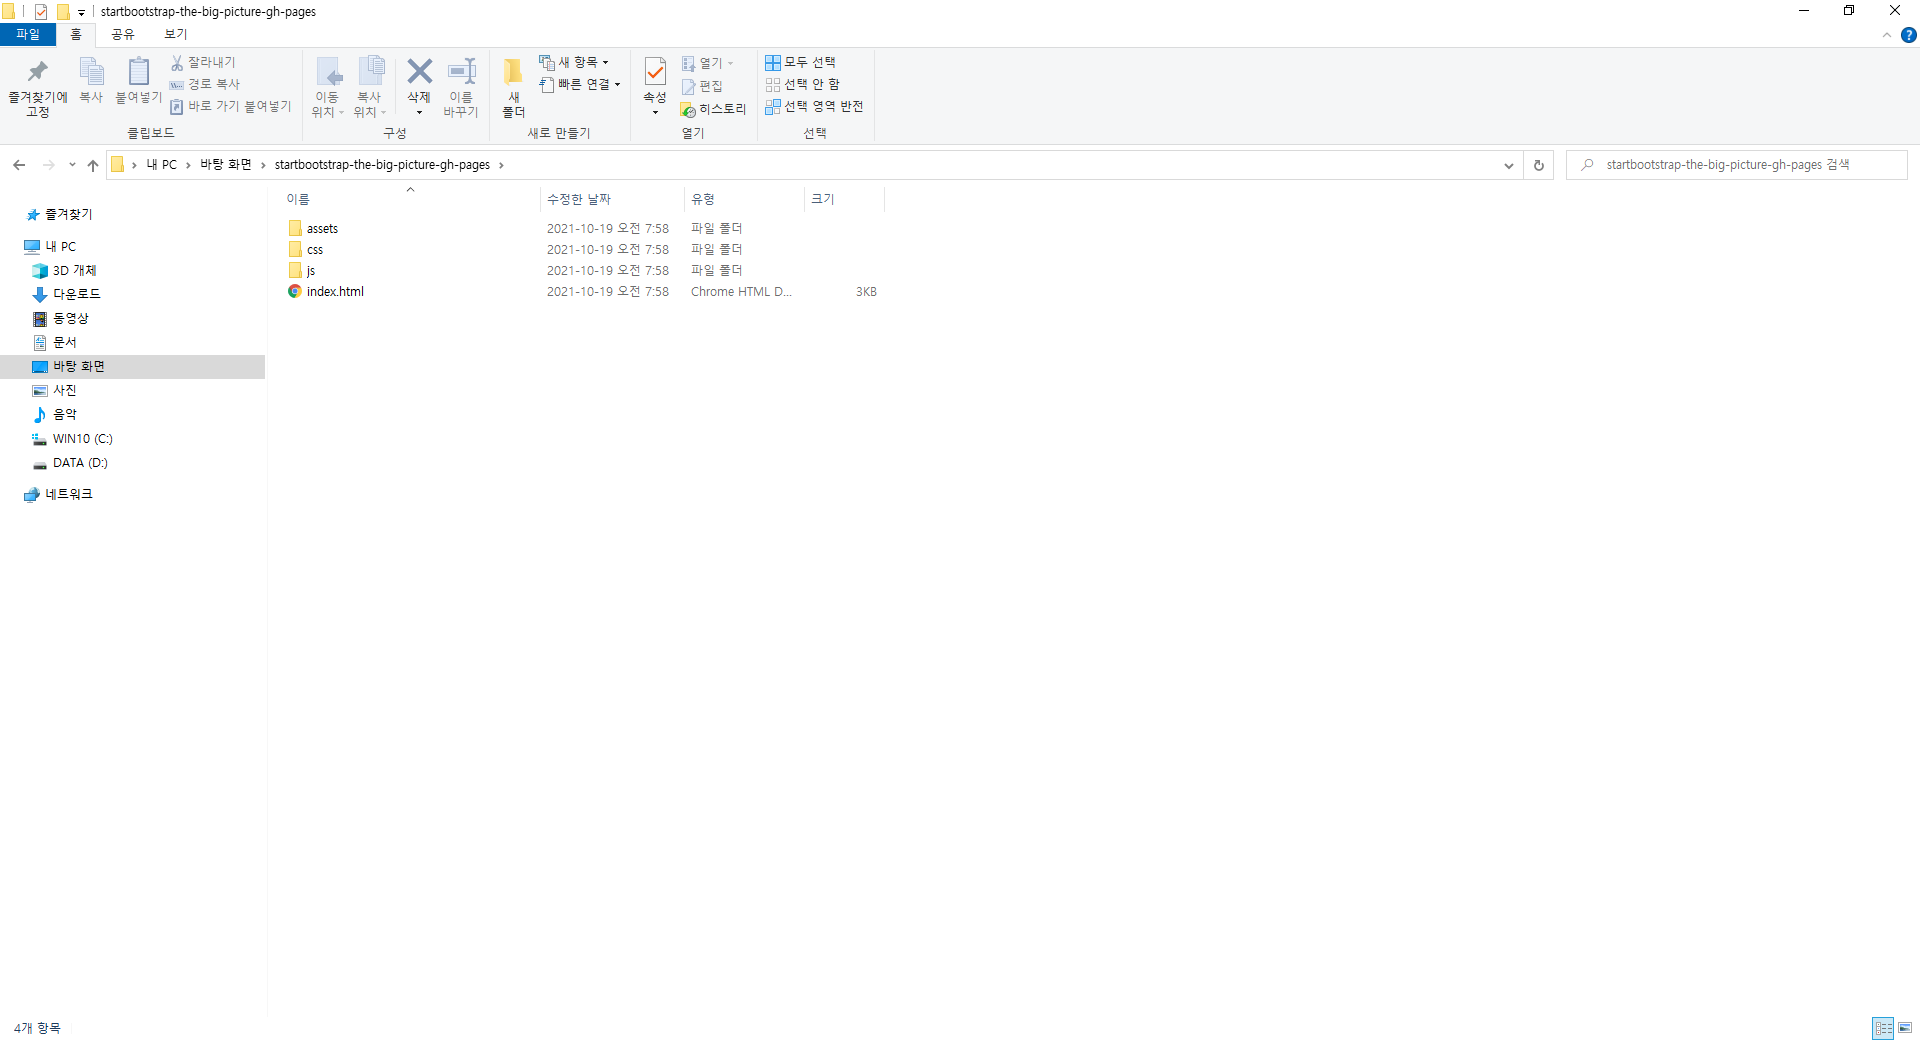The height and width of the screenshot is (1040, 1920).
Task: Sort by Date modified (수정한 날짜) header
Action: (612, 199)
